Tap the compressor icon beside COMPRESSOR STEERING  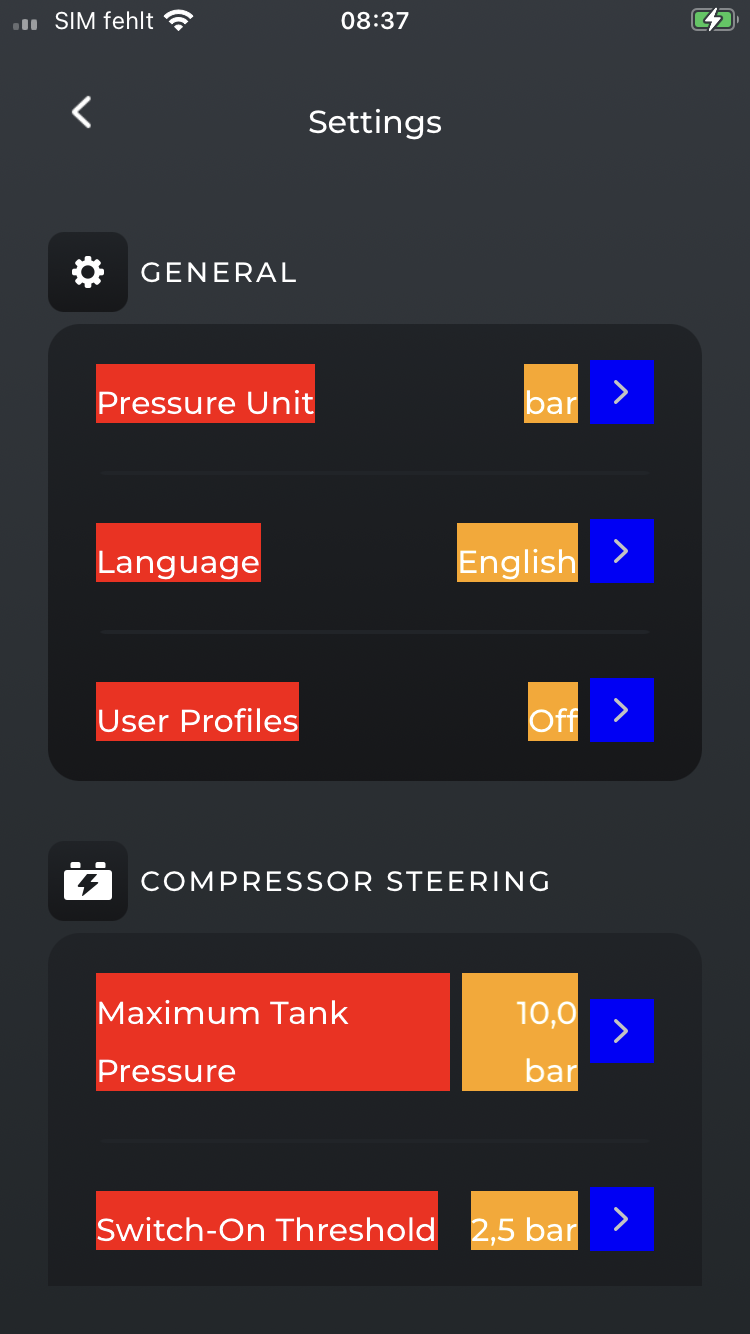[x=88, y=881]
